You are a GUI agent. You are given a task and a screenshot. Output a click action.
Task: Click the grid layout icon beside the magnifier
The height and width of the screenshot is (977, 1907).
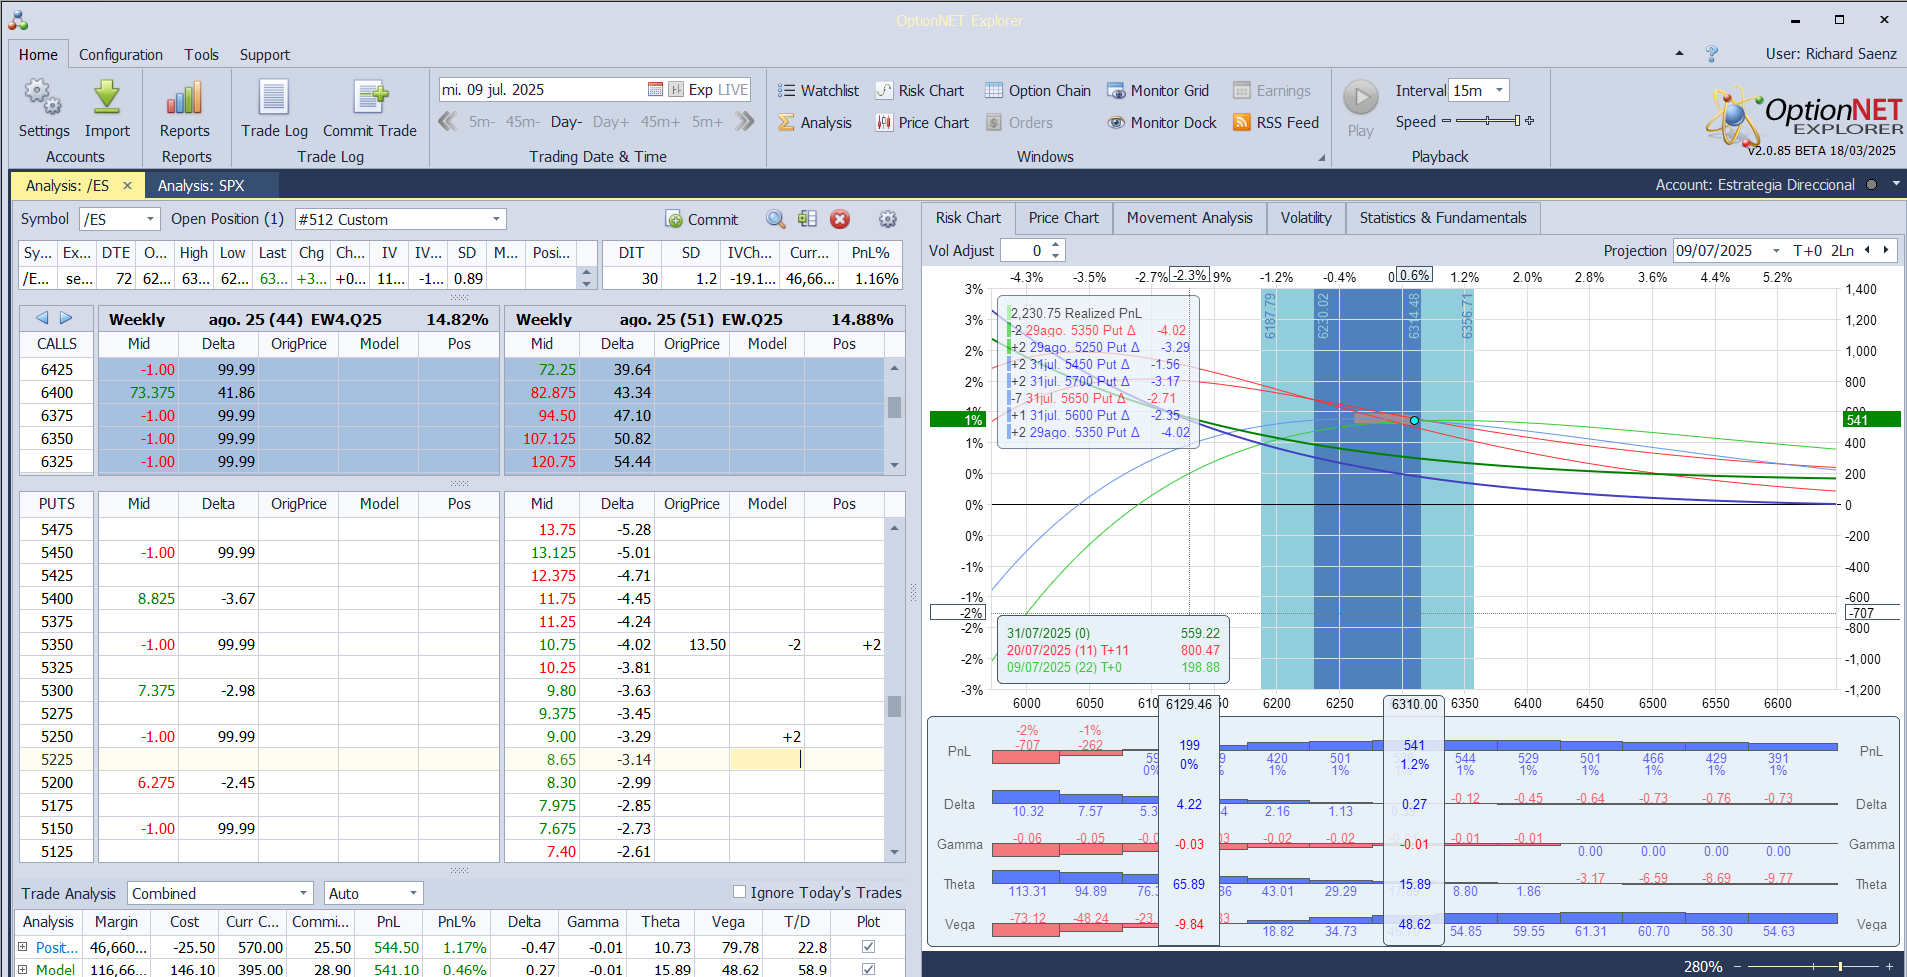pos(807,219)
